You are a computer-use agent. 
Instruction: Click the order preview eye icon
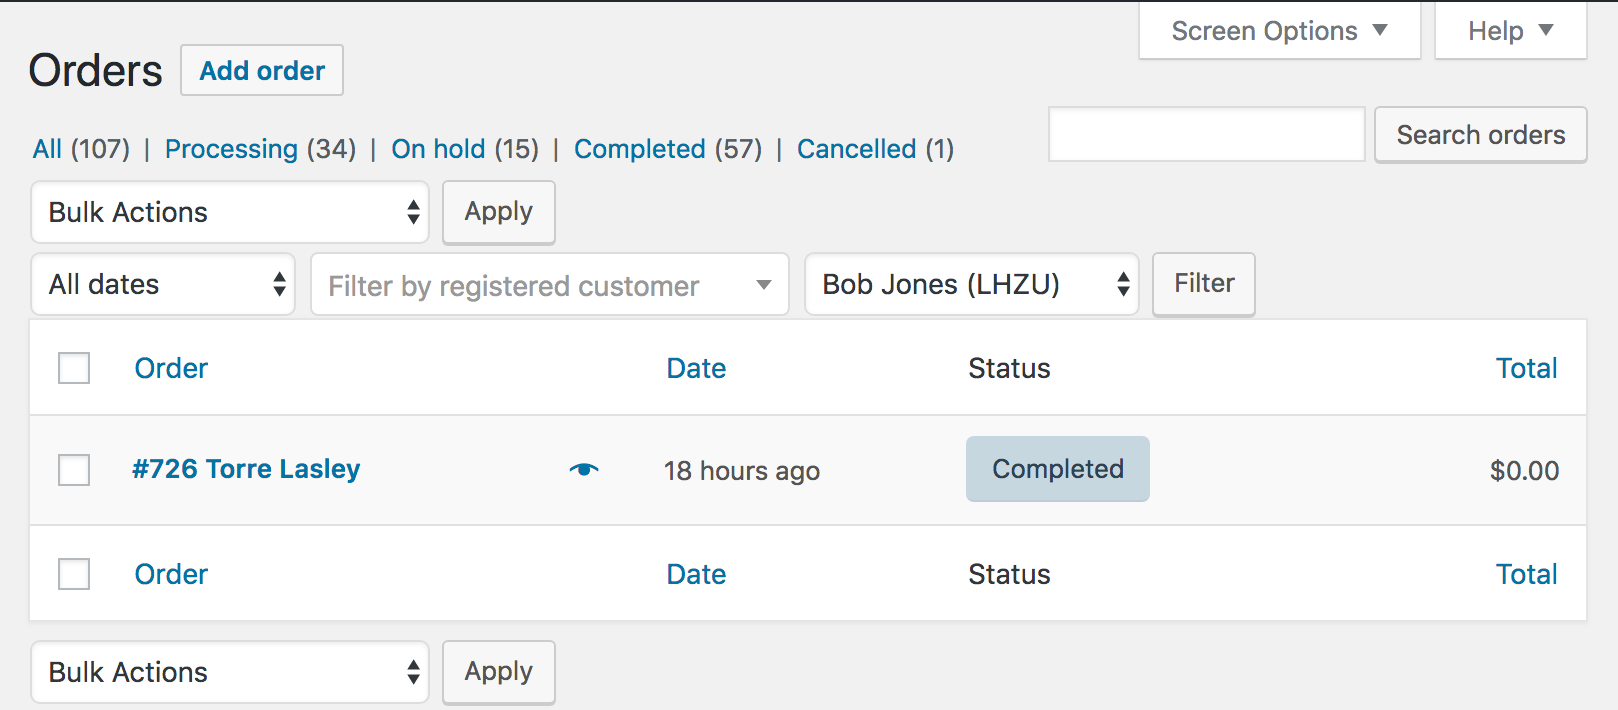(x=584, y=469)
